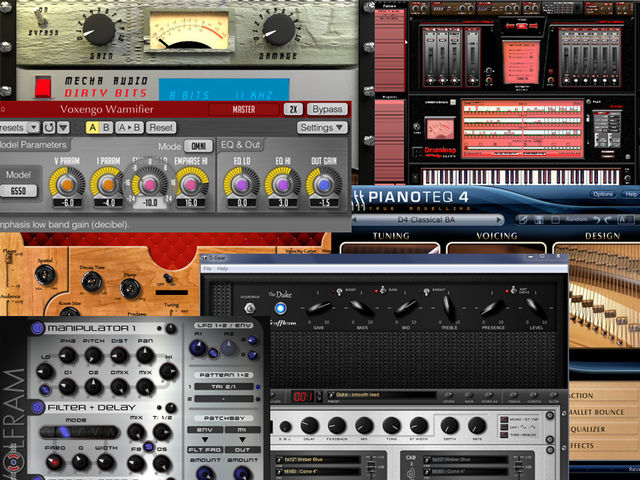Go to the next Pianoteq preset arrow

pos(499,220)
